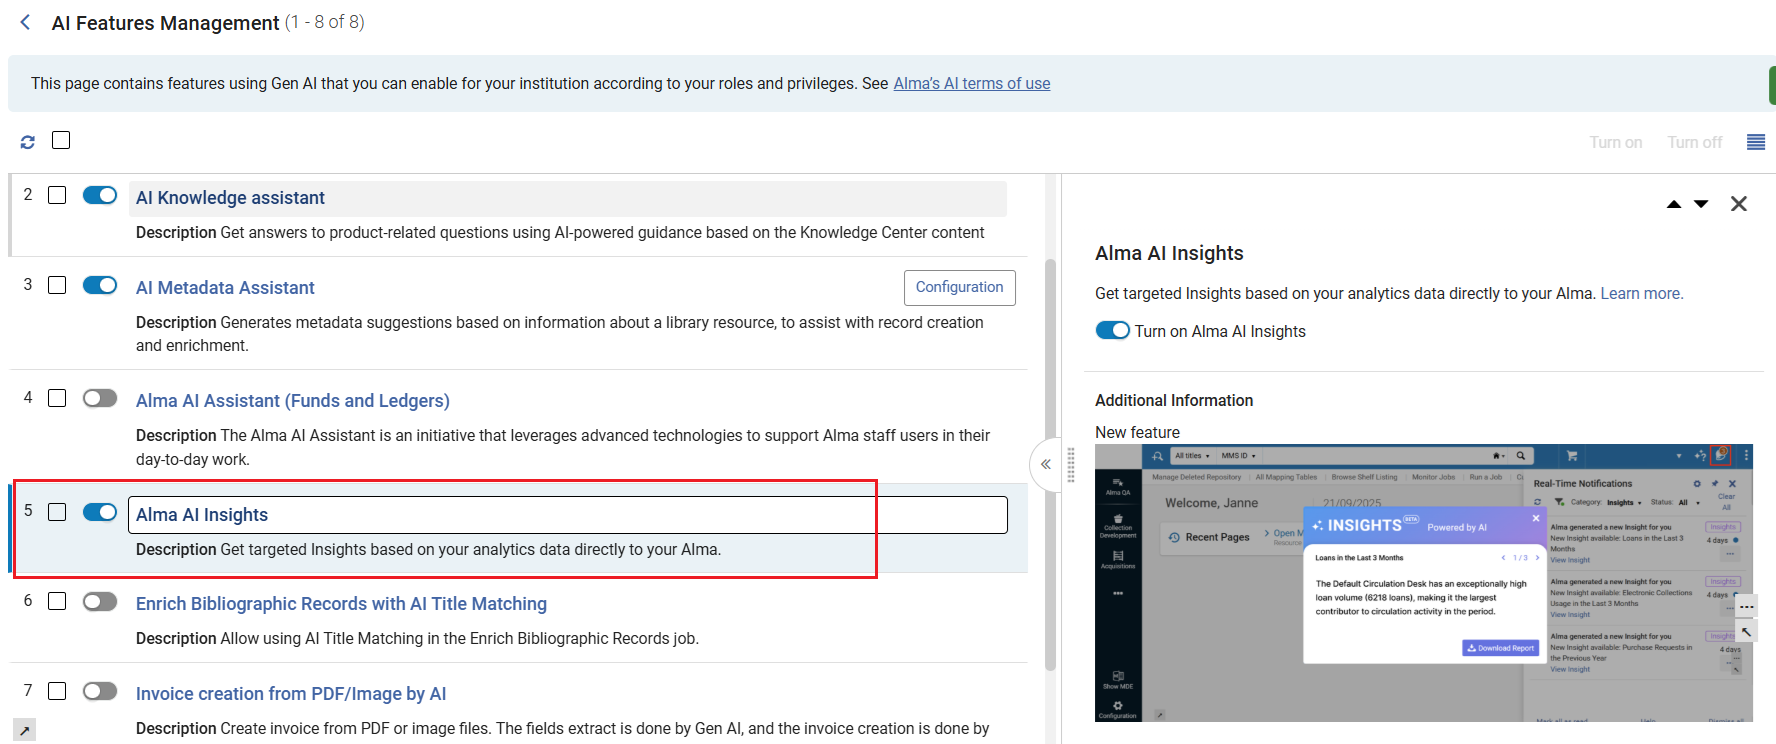
Task: Check the box for AI Metadata Assistant
Action: pyautogui.click(x=57, y=285)
